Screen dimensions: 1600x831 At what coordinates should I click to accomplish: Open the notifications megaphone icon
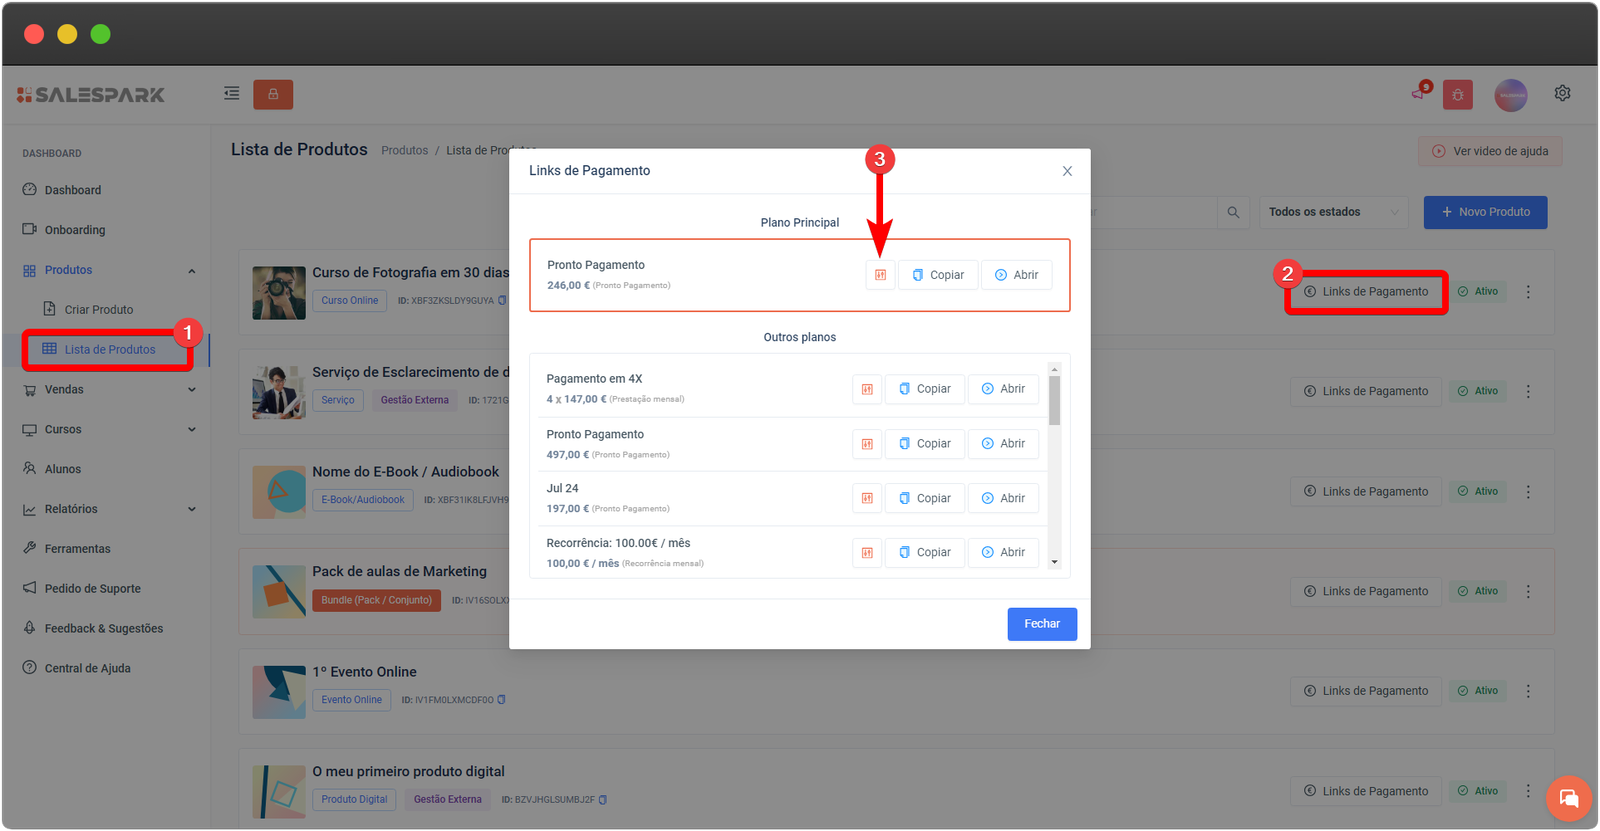pos(1419,93)
